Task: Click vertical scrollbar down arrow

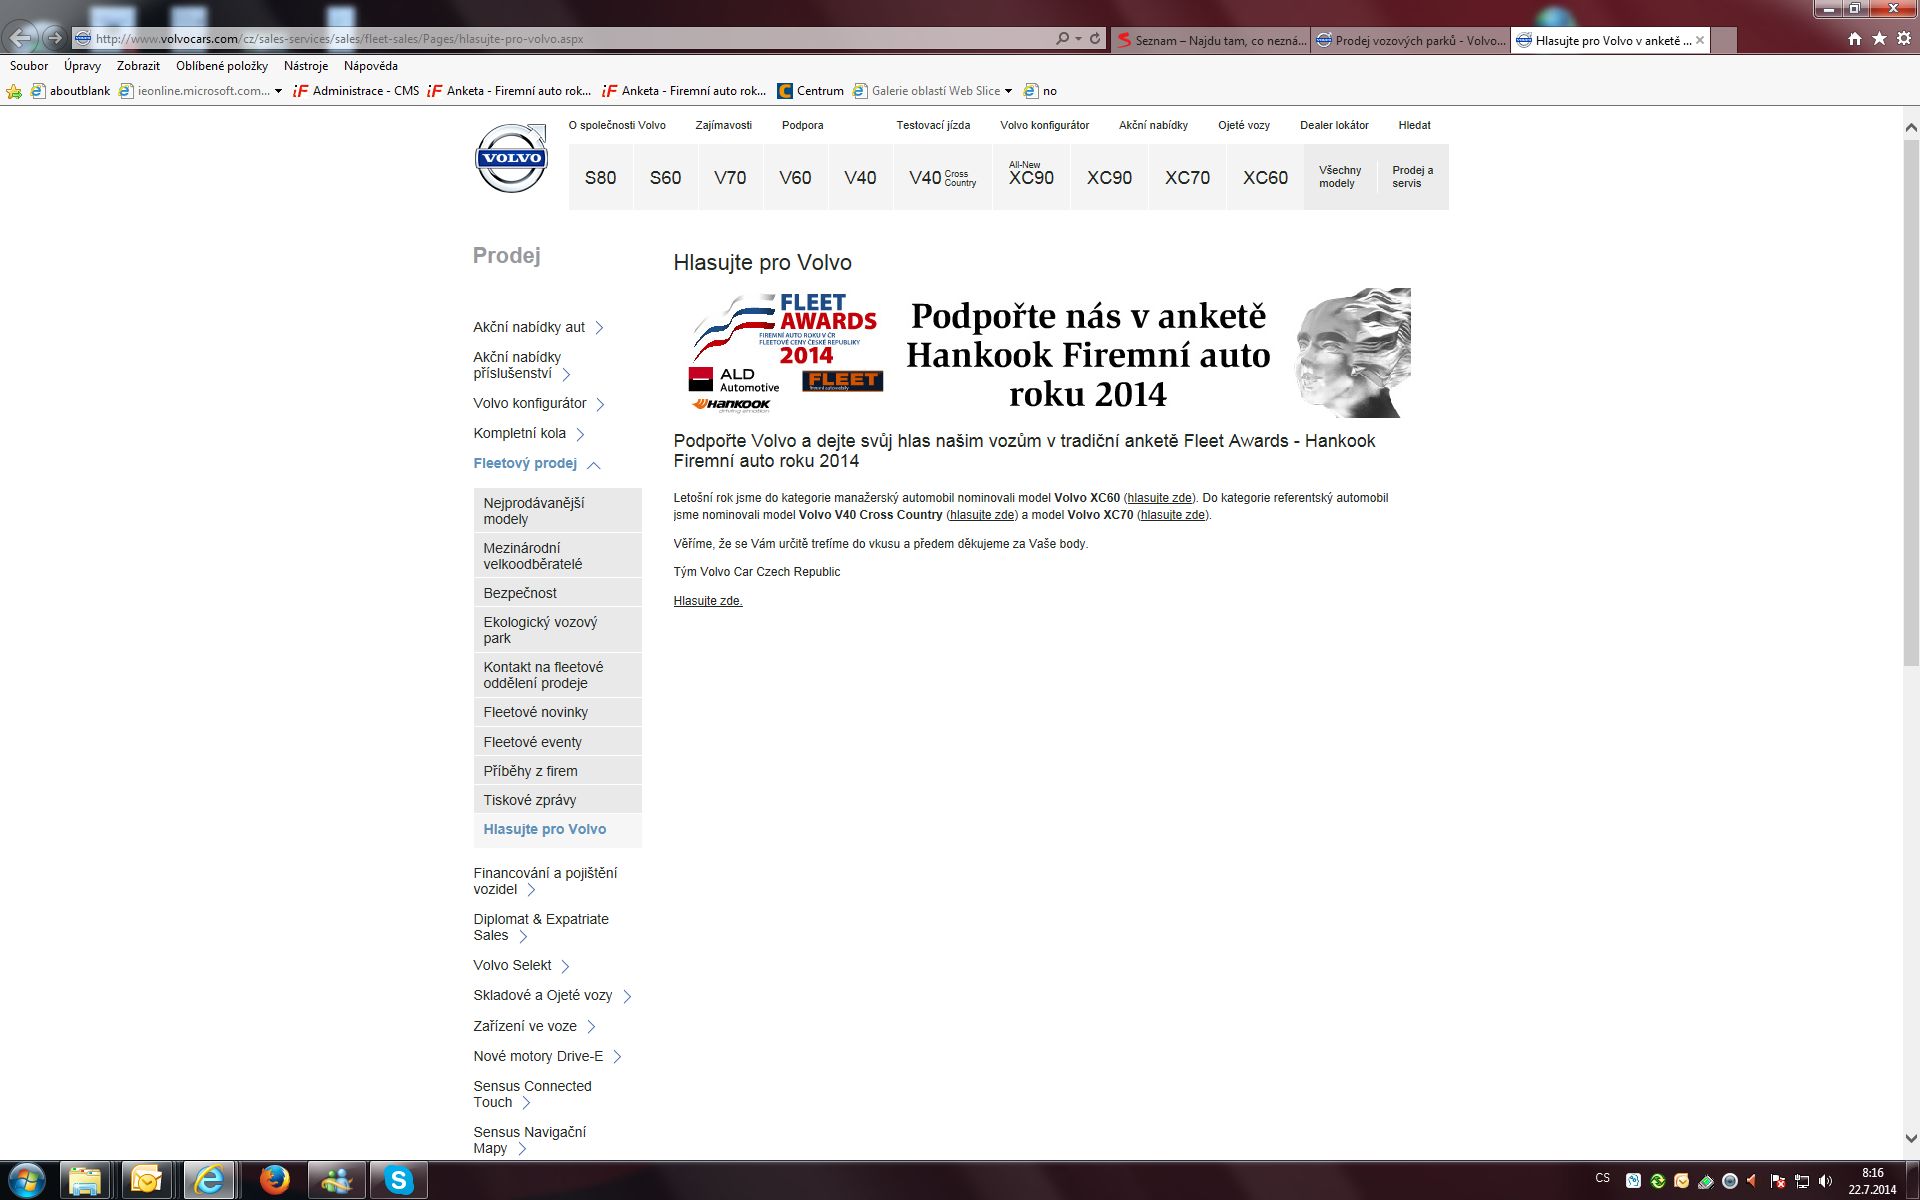Action: [1911, 1138]
